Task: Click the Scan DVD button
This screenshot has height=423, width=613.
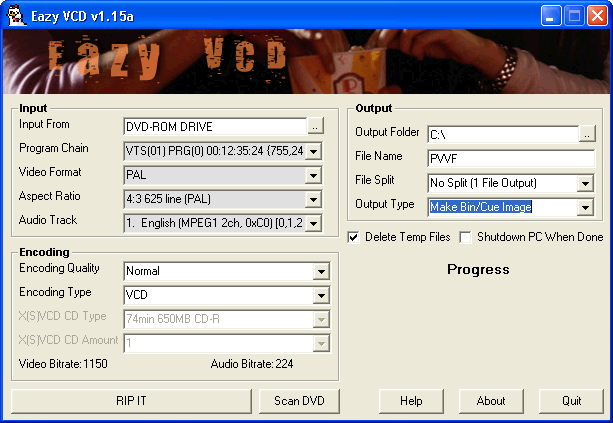Action: pyautogui.click(x=299, y=401)
